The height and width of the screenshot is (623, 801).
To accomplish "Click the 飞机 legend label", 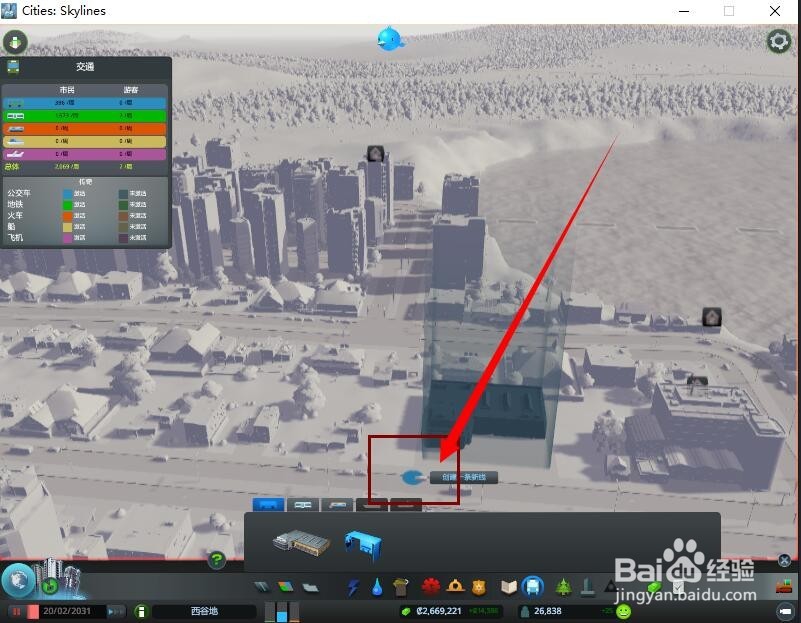I will (x=15, y=237).
